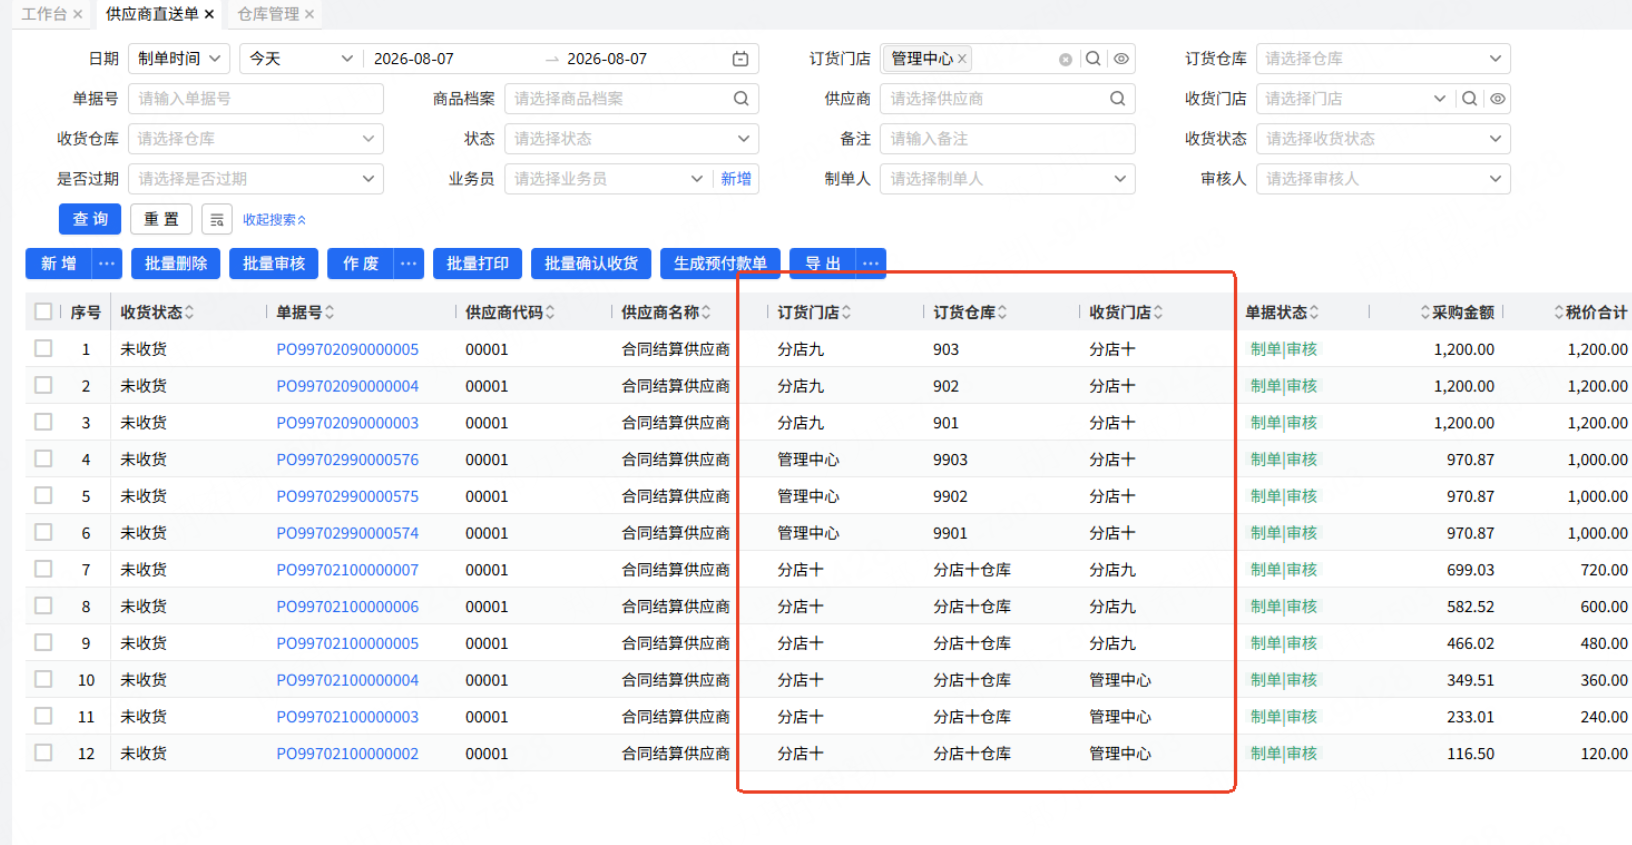Clear the 订货门店 selection
Screen dimensions: 1632x845
point(1065,59)
